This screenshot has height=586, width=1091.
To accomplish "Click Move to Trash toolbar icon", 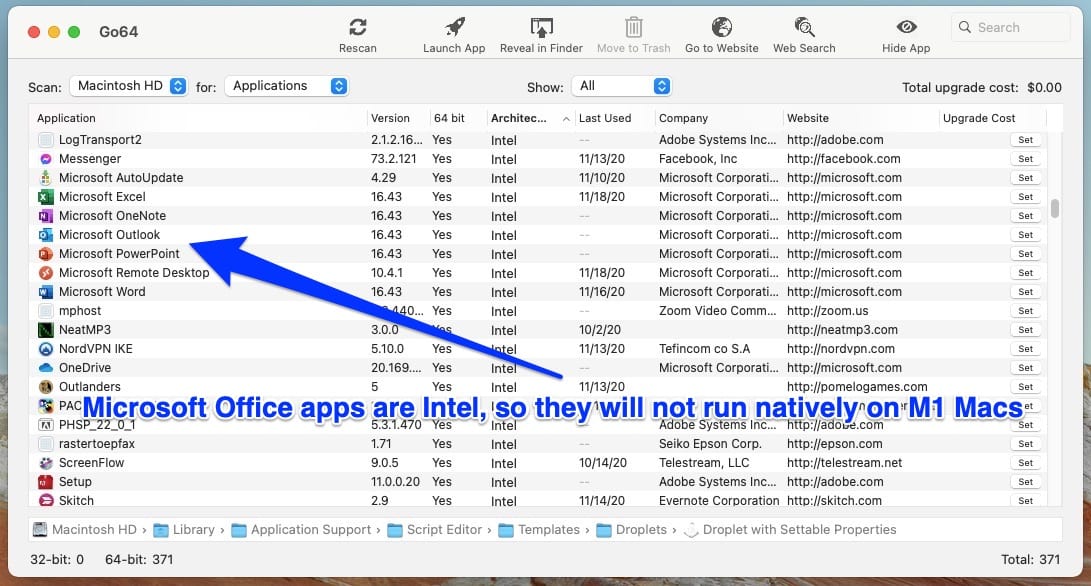I will click(633, 28).
